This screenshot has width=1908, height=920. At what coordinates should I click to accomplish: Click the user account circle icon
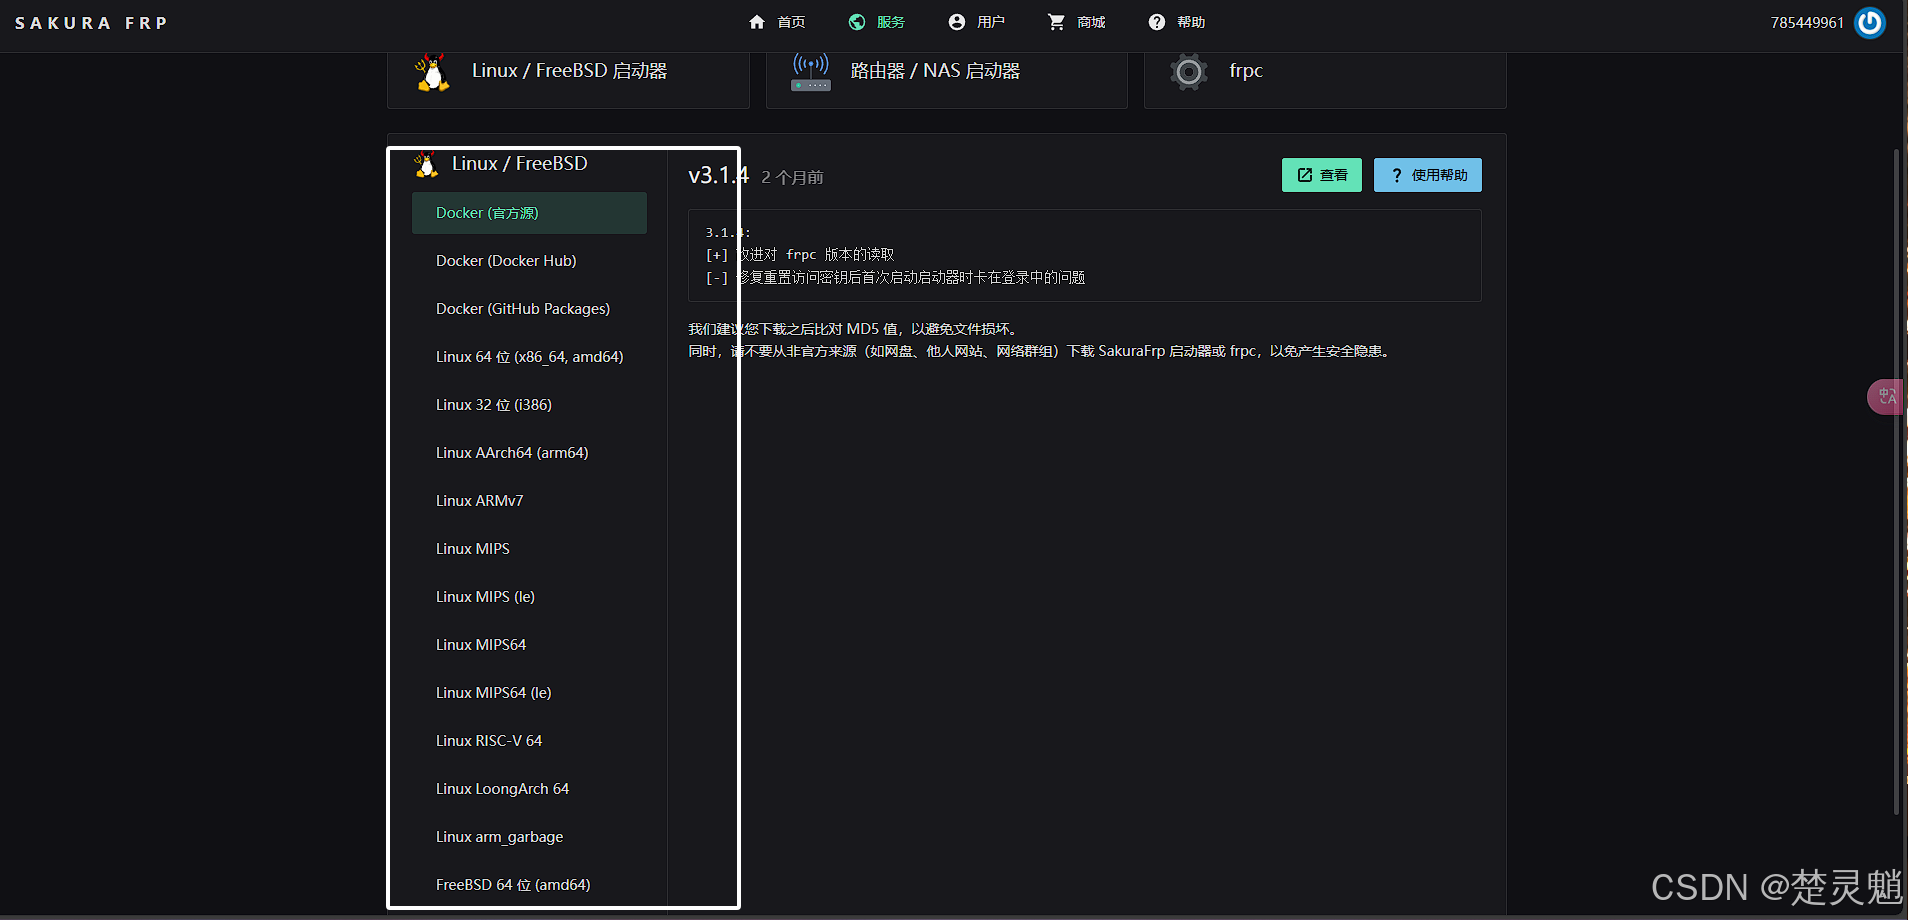click(957, 22)
